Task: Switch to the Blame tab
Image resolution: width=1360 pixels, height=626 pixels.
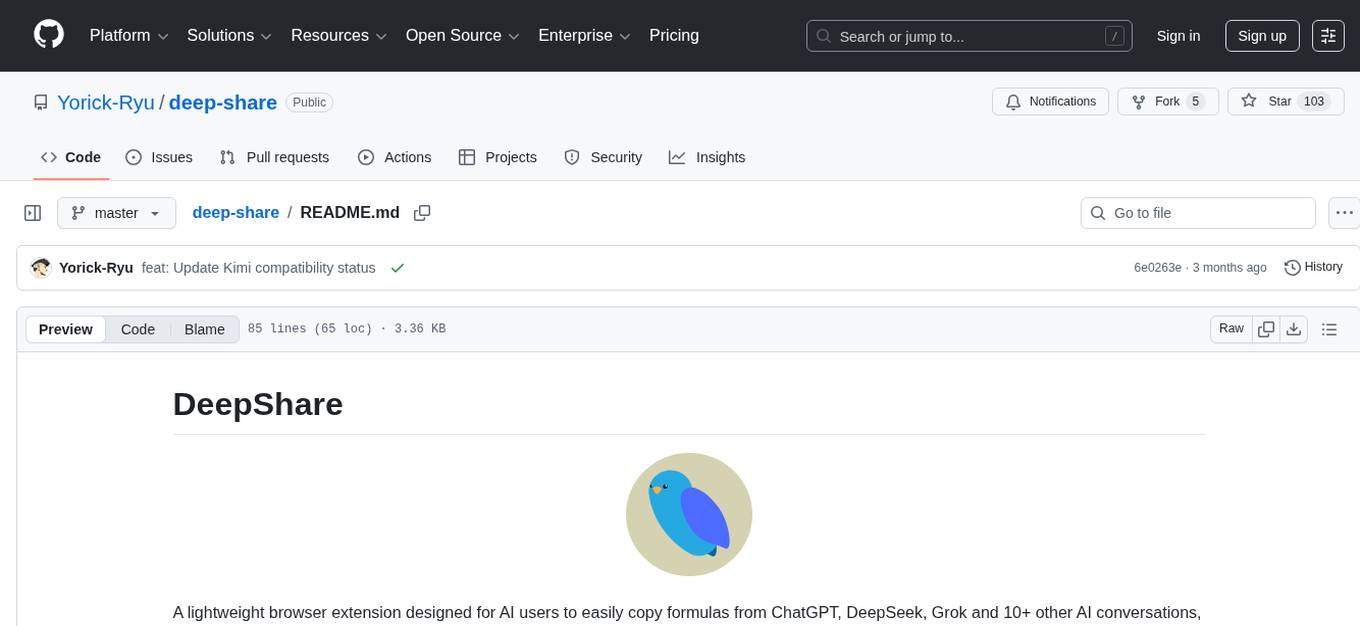Action: click(x=204, y=329)
